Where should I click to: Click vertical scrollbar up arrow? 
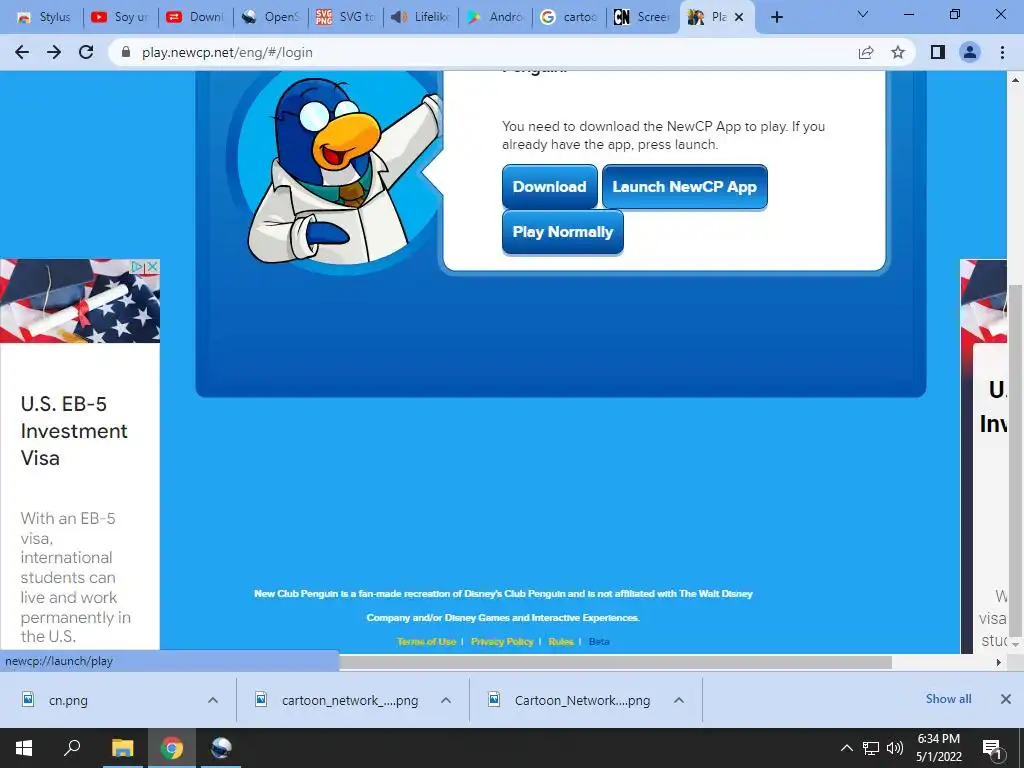tap(1015, 80)
